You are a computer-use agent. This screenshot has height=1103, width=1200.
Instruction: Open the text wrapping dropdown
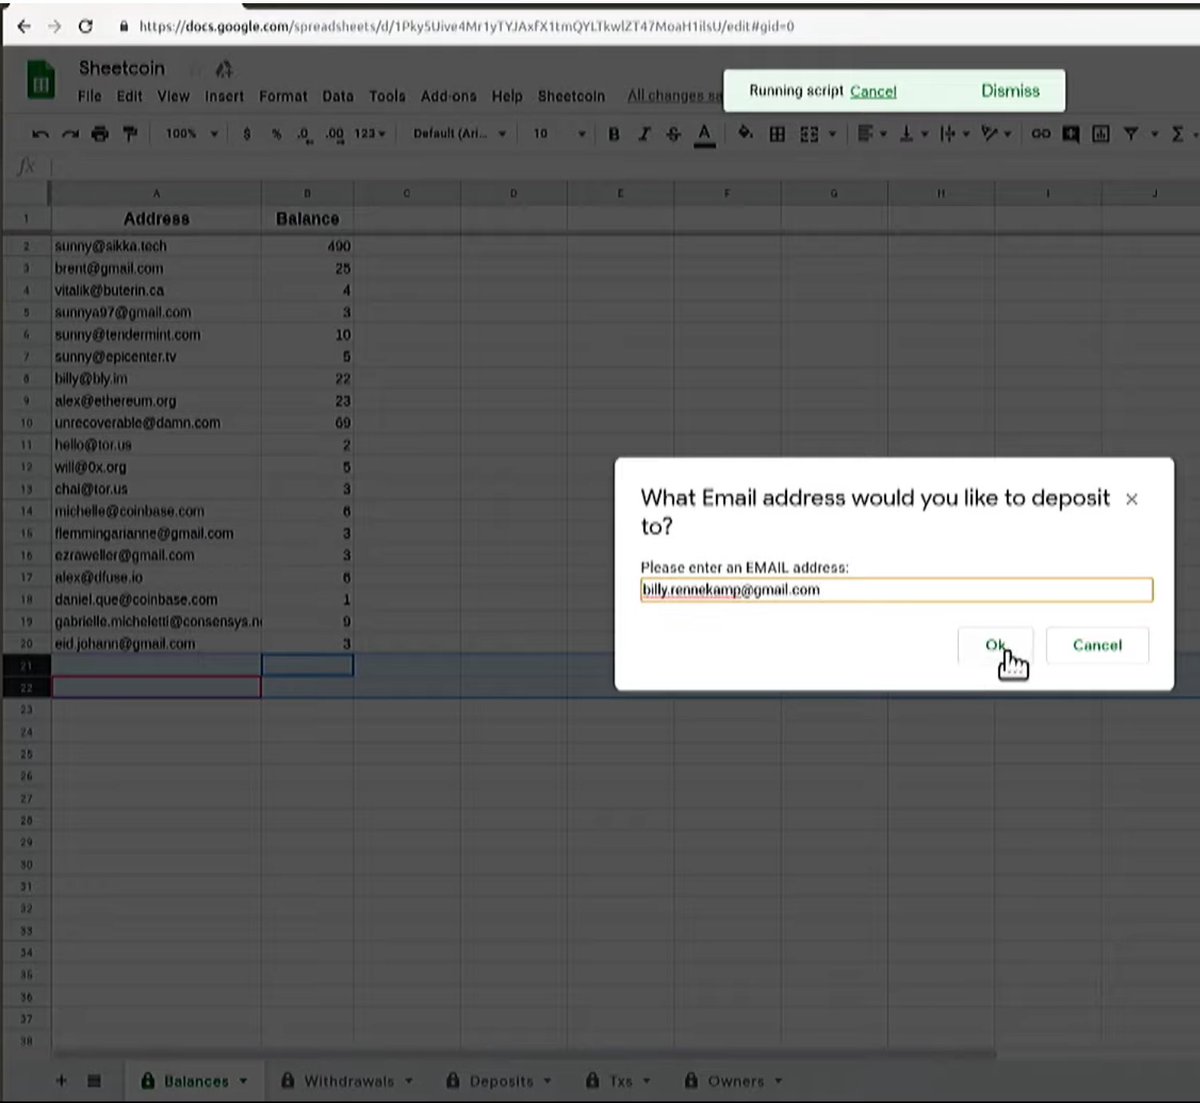pyautogui.click(x=955, y=134)
